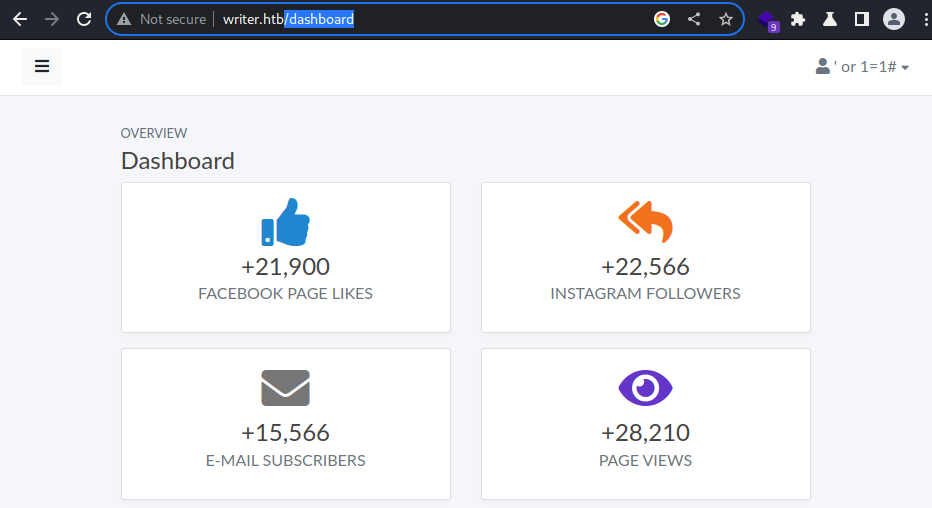The height and width of the screenshot is (508, 932).
Task: Go back to the previous page
Action: (20, 19)
